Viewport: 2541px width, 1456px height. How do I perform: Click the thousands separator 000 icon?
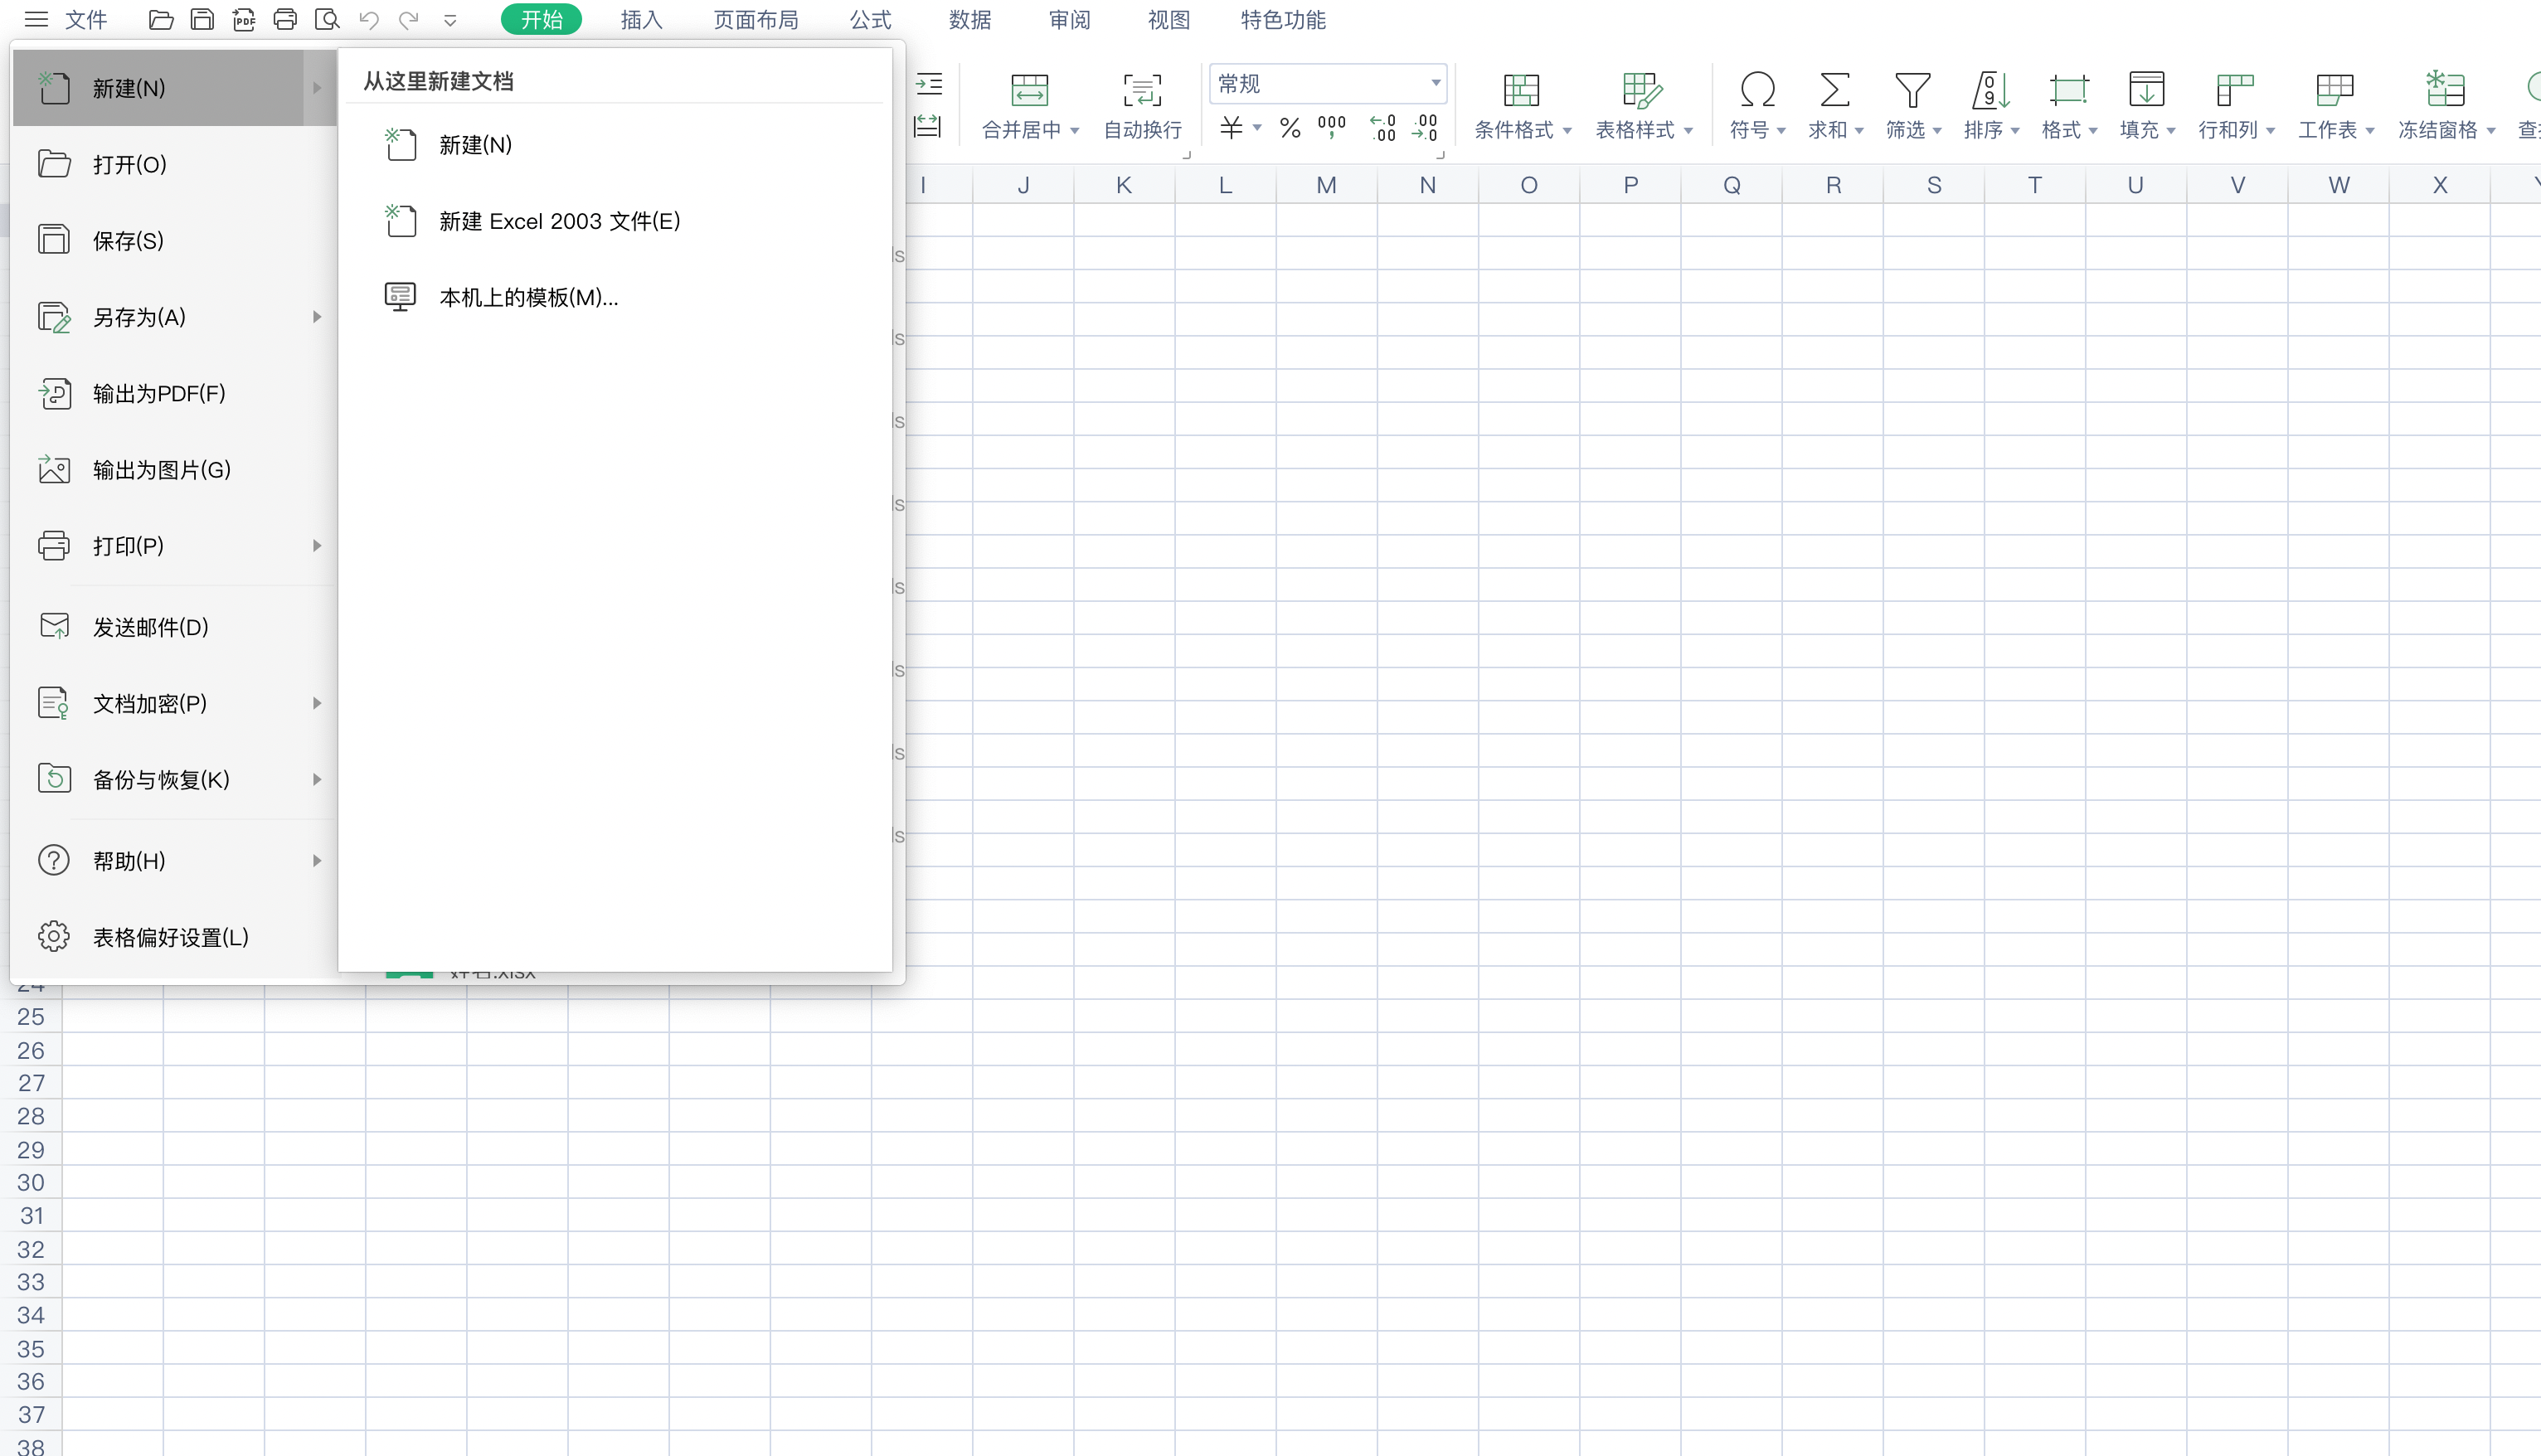point(1332,127)
